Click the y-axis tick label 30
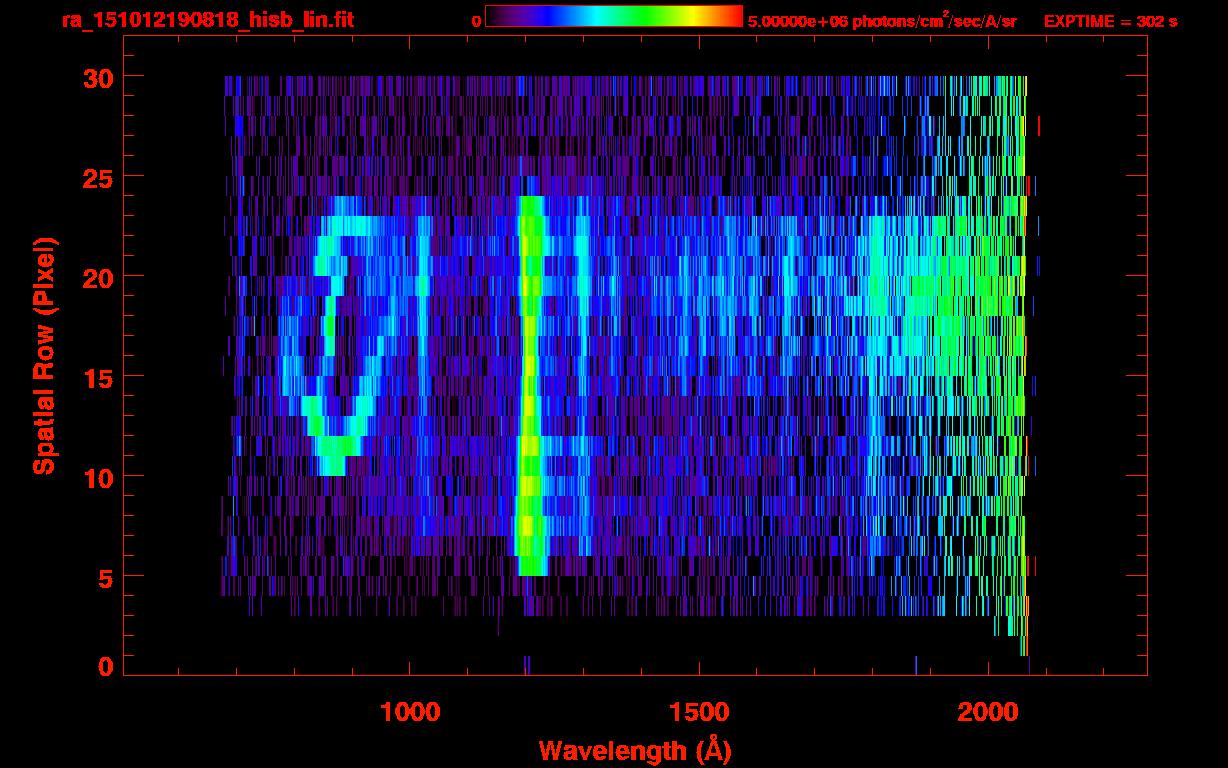1228x768 pixels. [97, 77]
